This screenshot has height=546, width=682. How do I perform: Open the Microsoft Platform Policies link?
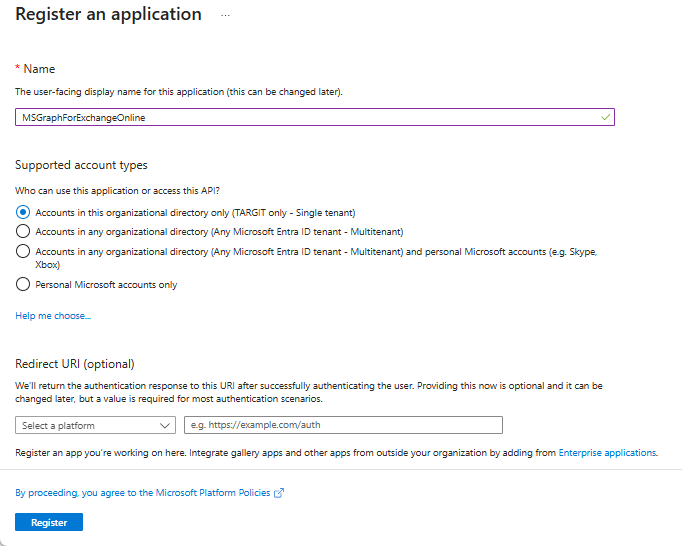coord(143,493)
